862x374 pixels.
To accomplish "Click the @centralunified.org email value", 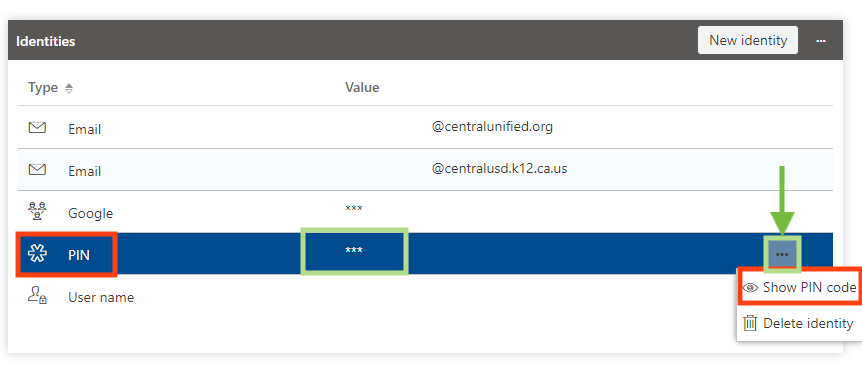I will coord(492,126).
